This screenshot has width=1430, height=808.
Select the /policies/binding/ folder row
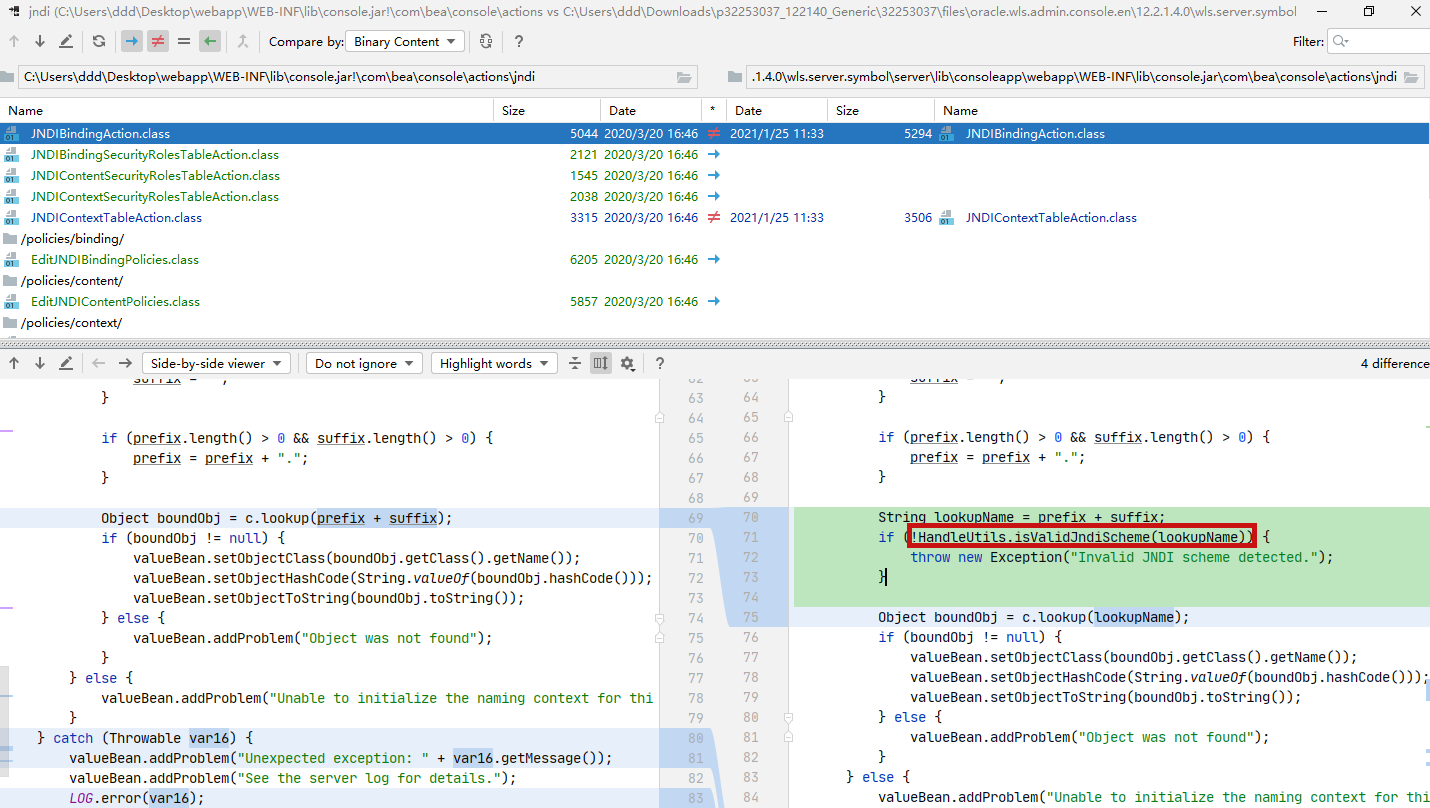click(x=72, y=238)
